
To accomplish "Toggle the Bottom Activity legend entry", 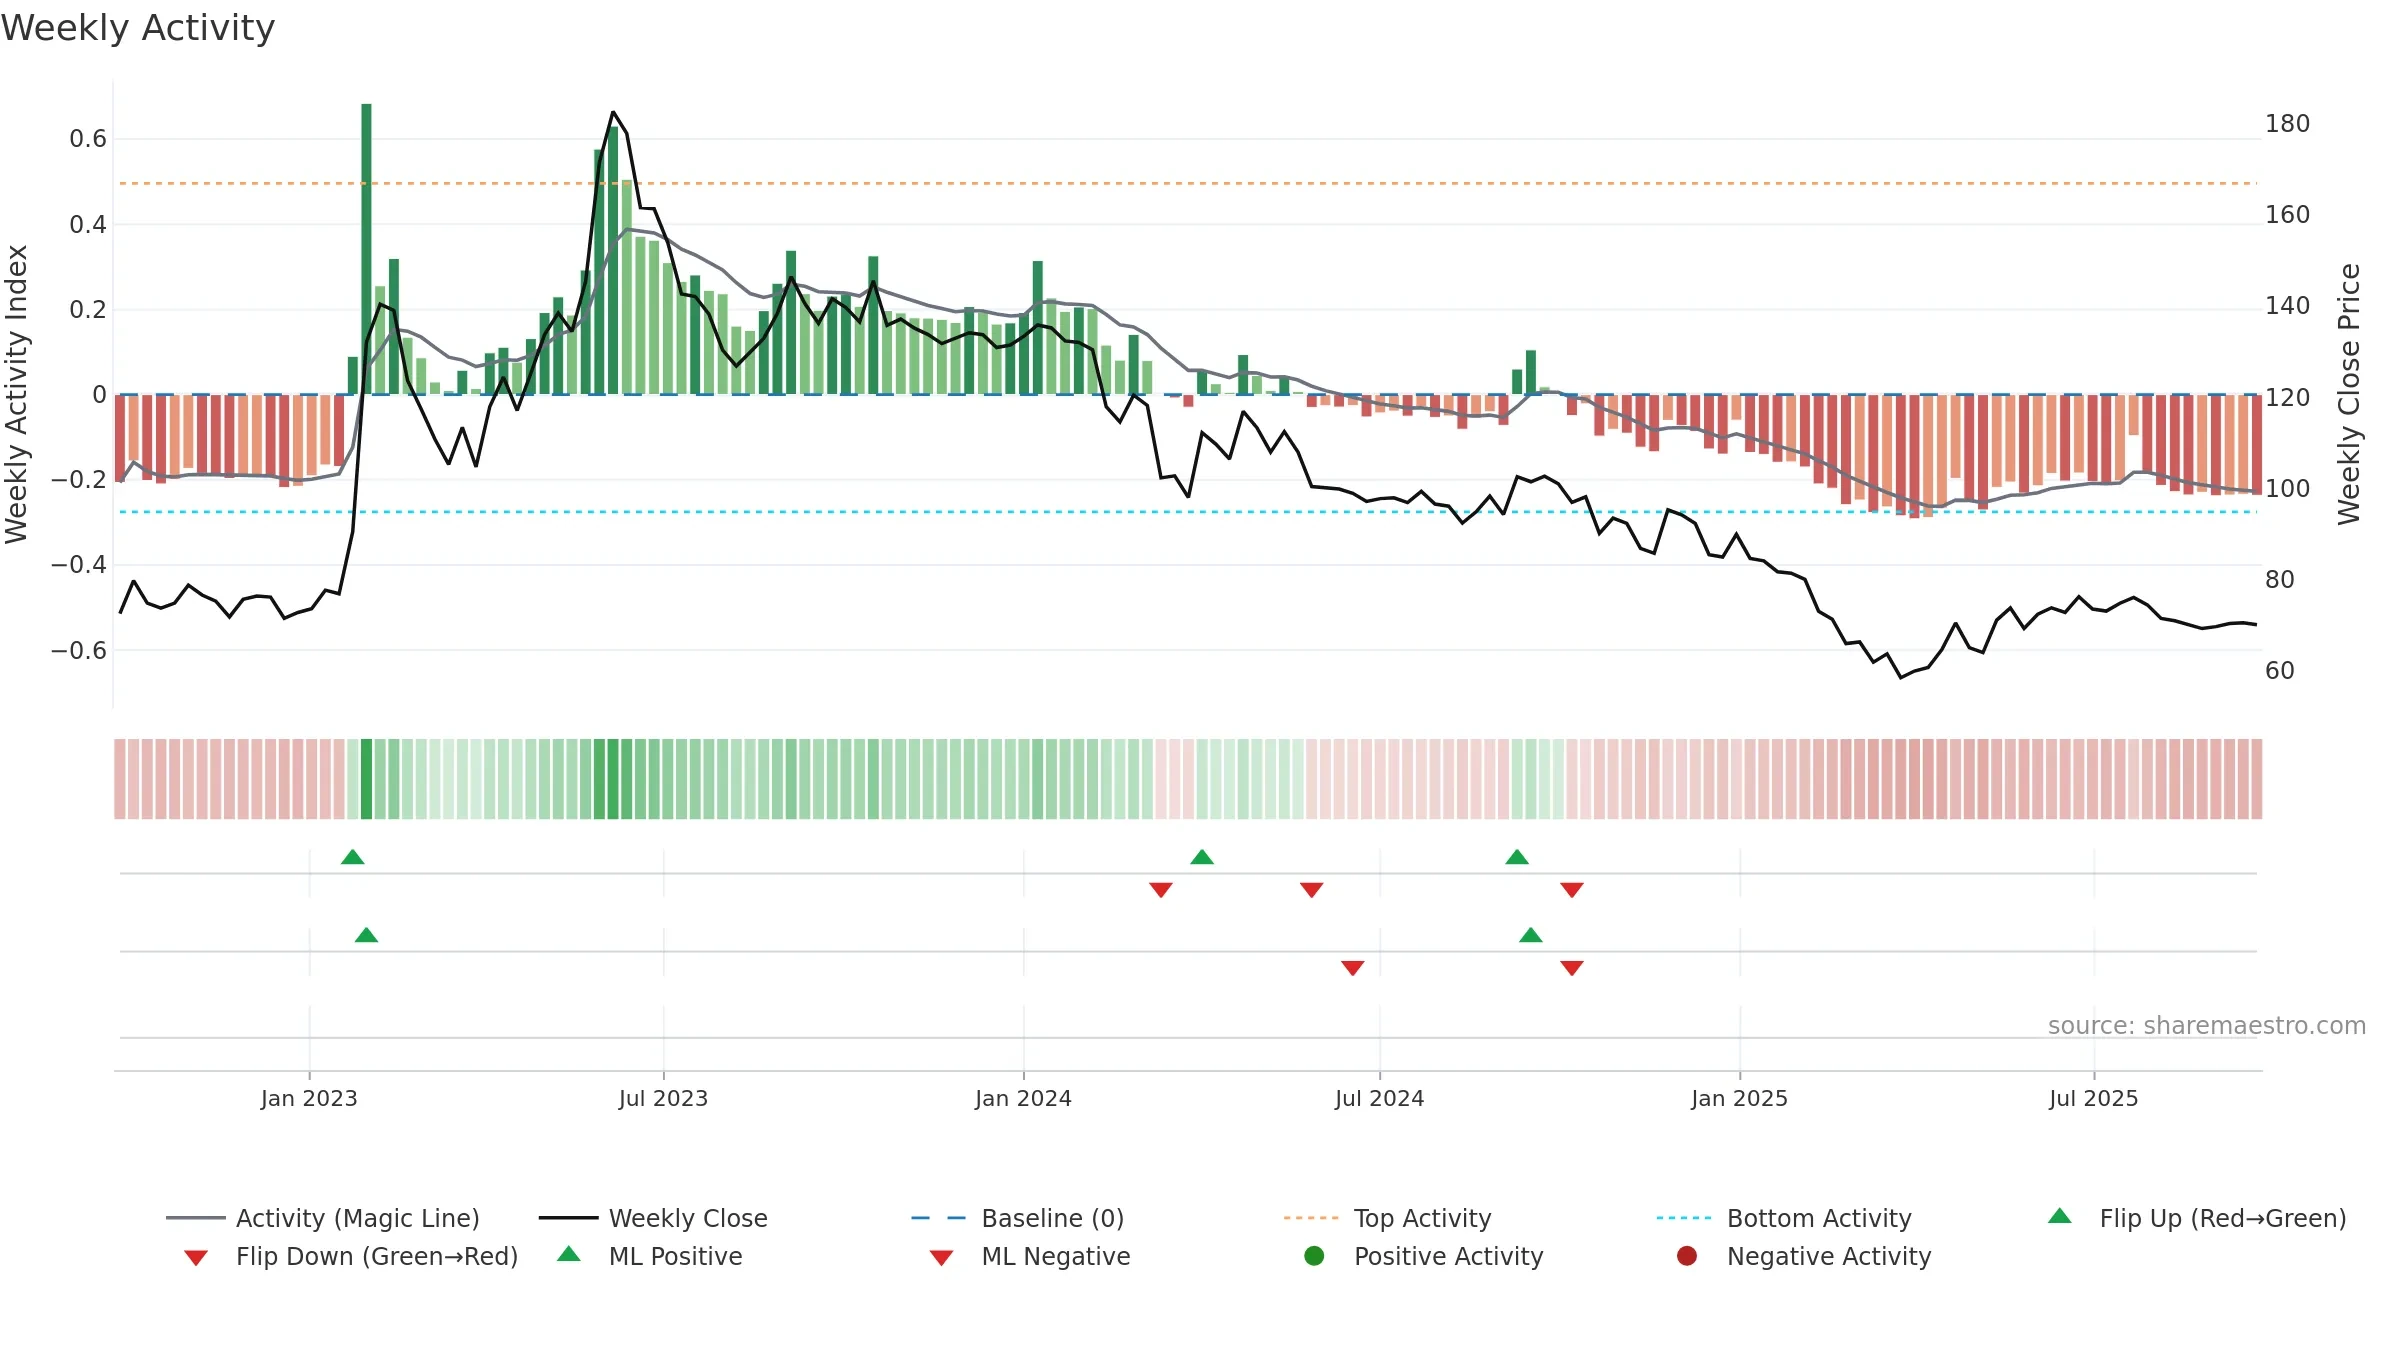I will tap(1784, 1218).
